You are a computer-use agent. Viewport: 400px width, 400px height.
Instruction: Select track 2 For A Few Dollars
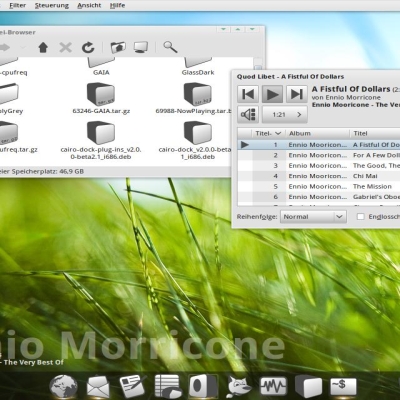pyautogui.click(x=319, y=155)
